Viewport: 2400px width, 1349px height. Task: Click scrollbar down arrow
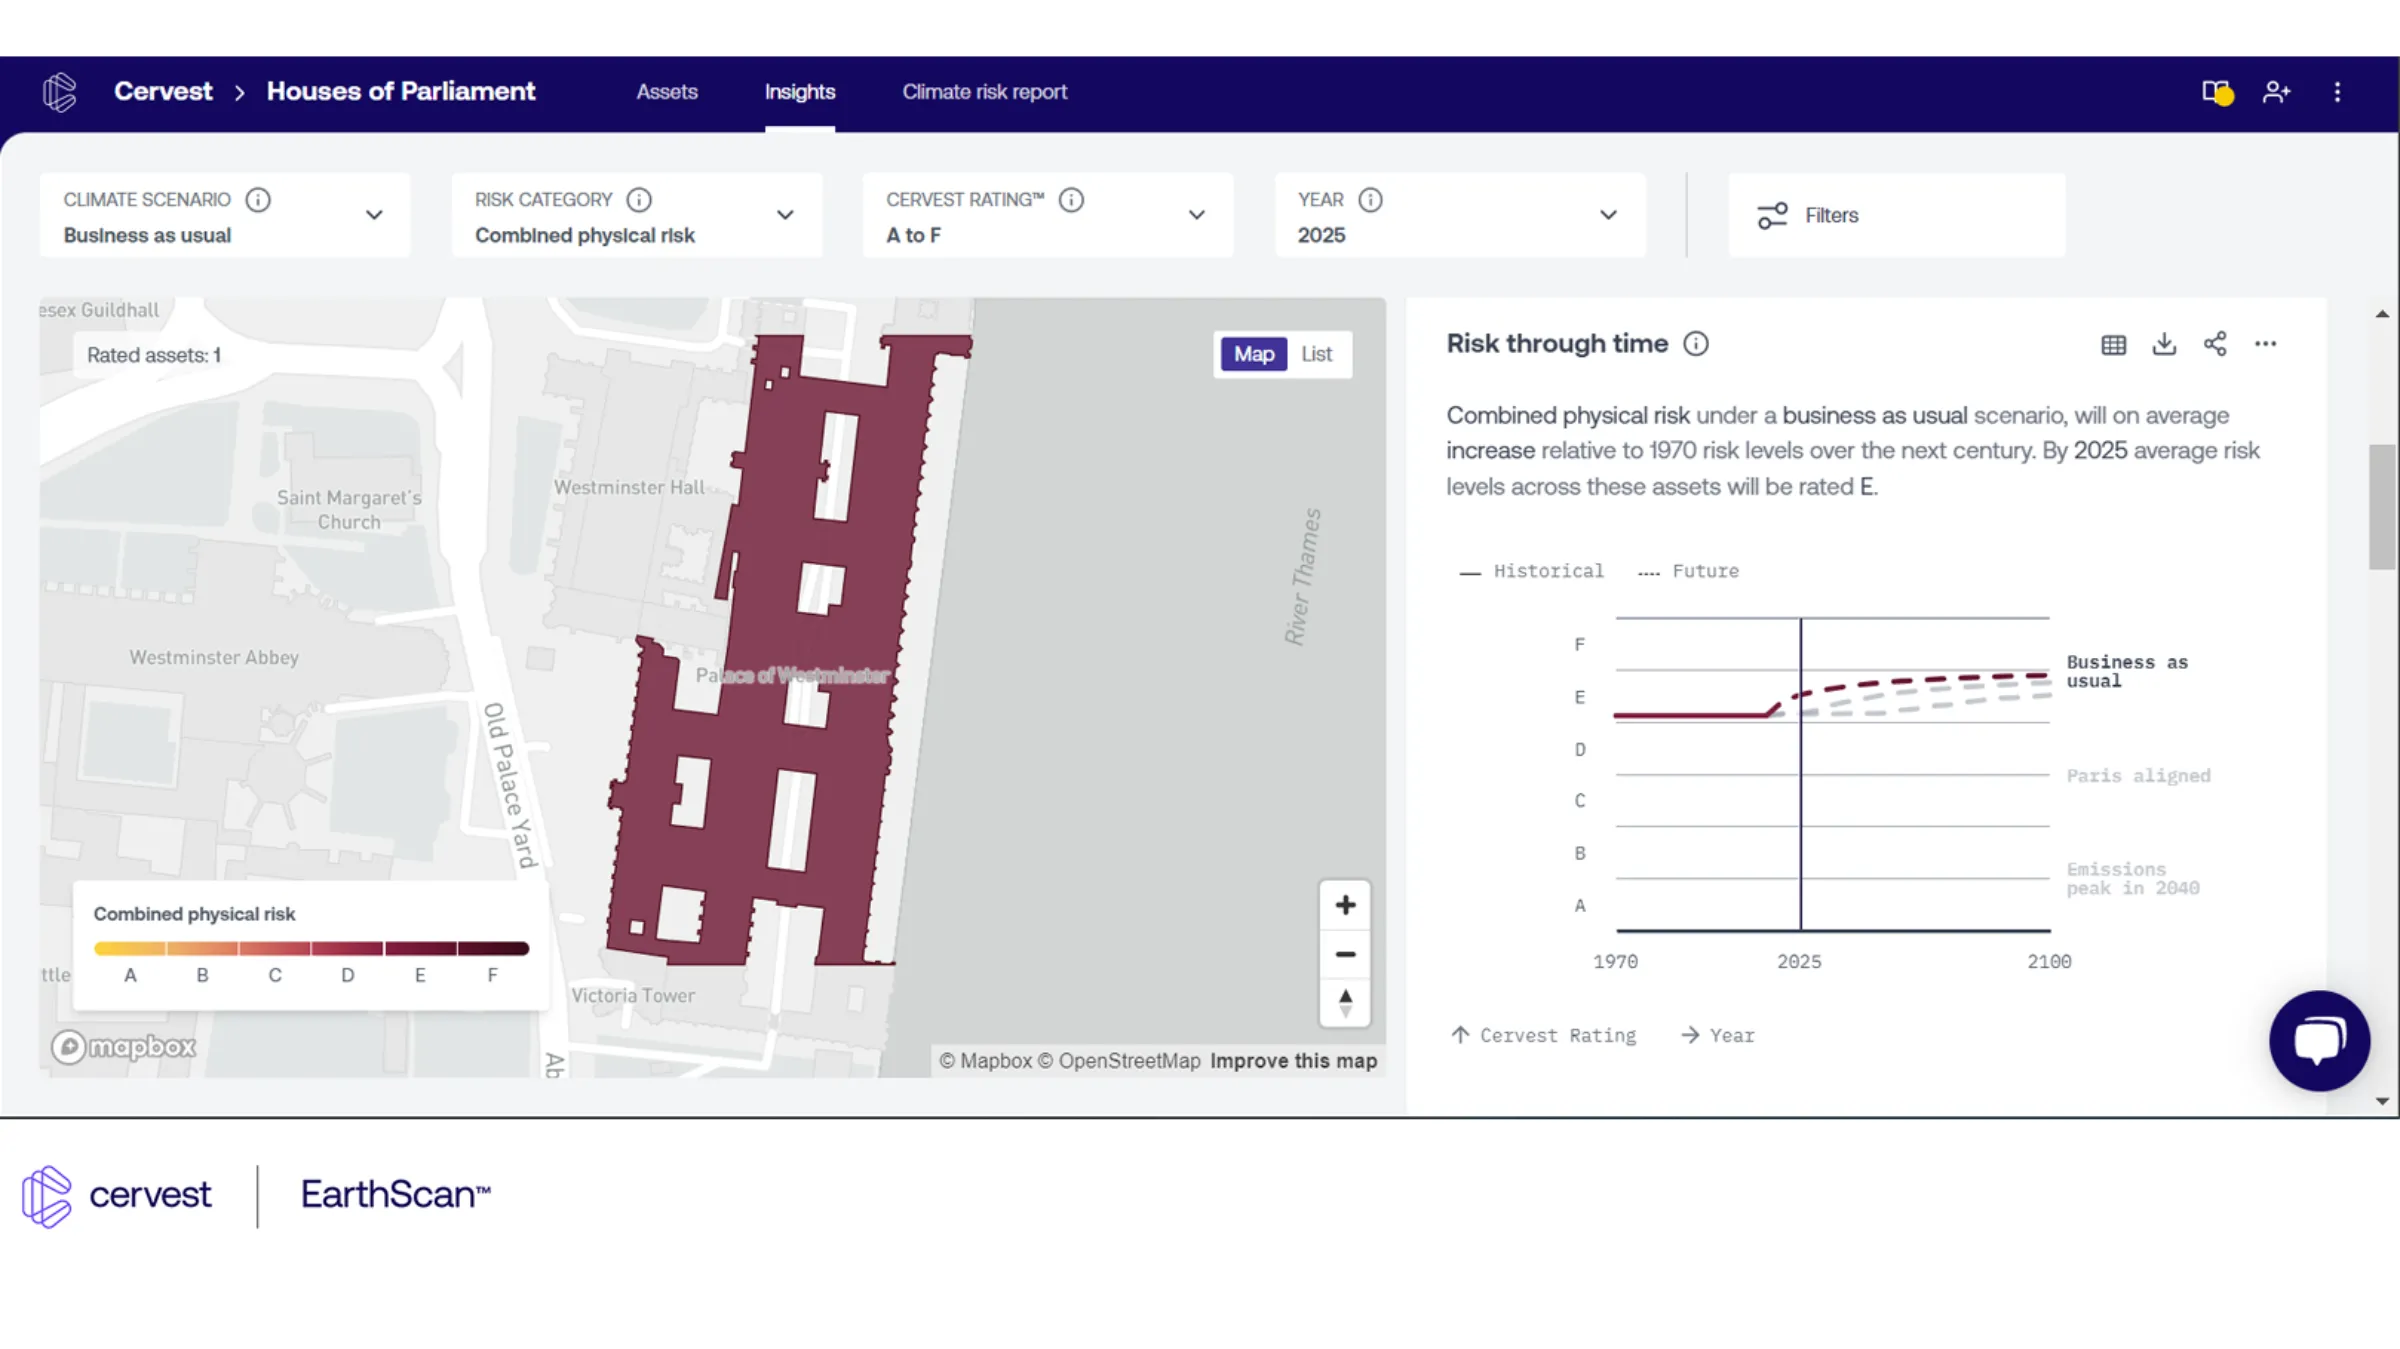(2382, 1101)
